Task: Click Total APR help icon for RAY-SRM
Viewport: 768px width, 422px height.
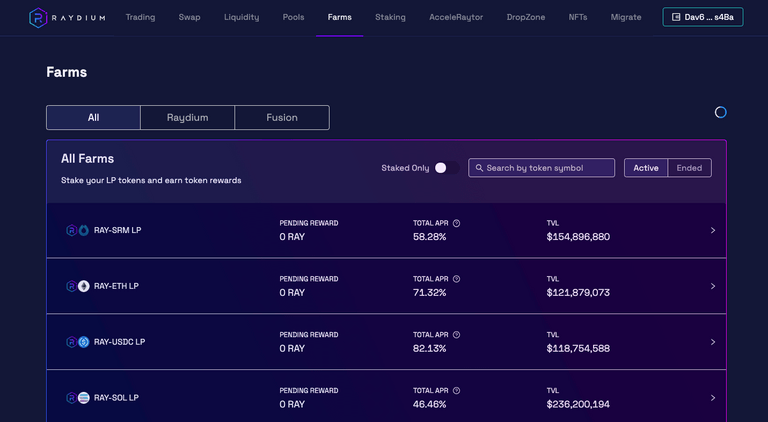Action: 456,223
